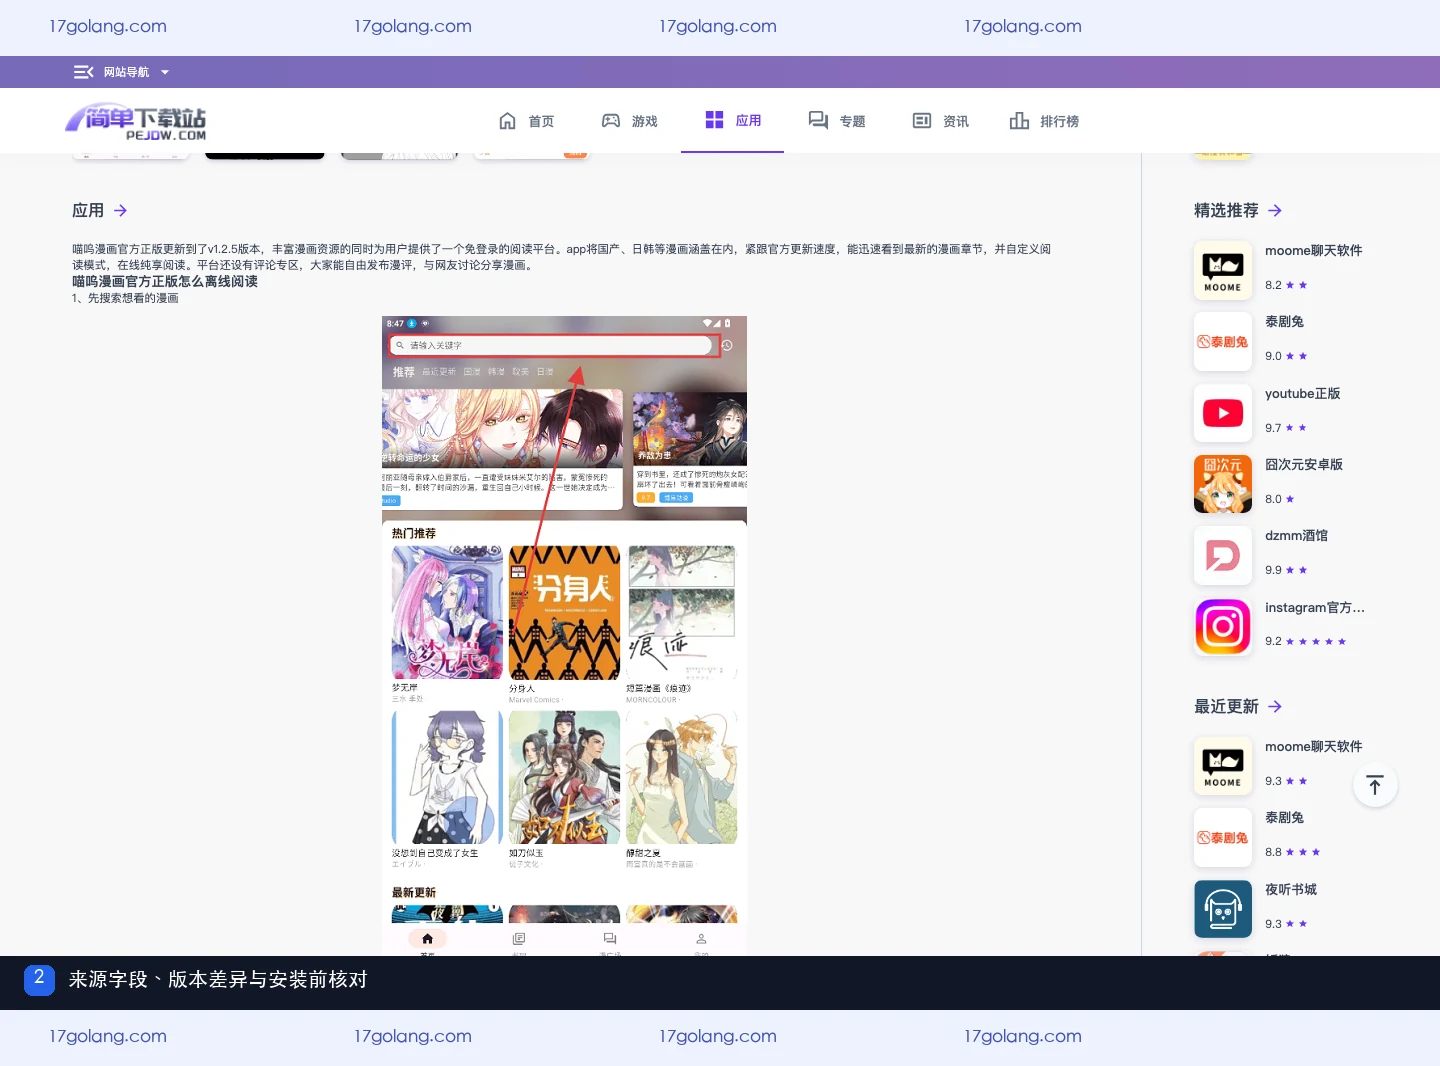
Task: Open the 最近更新 heading link
Action: (x=1226, y=706)
